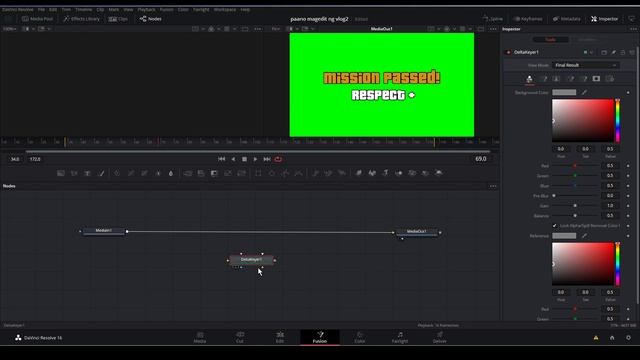640x360 pixels.
Task: Open the Settings tab icon in Inspector
Action: (x=610, y=79)
